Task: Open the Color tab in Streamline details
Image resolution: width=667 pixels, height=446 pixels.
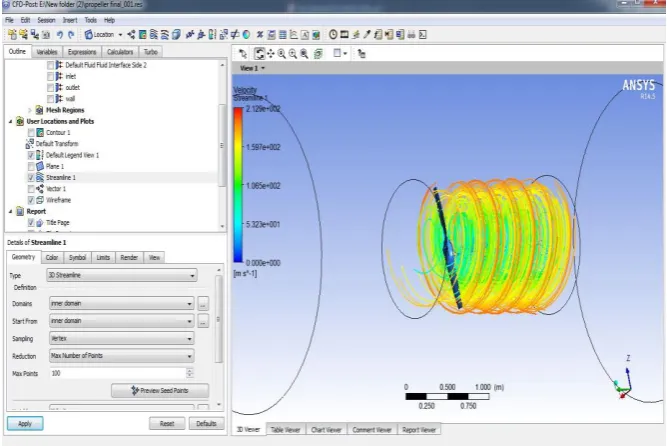Action: pyautogui.click(x=52, y=257)
